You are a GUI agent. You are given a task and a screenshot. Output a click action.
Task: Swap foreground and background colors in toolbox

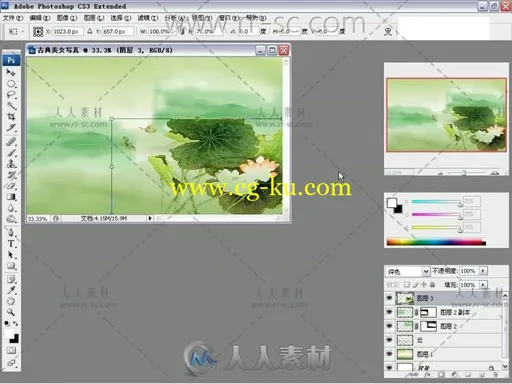[x=15, y=323]
